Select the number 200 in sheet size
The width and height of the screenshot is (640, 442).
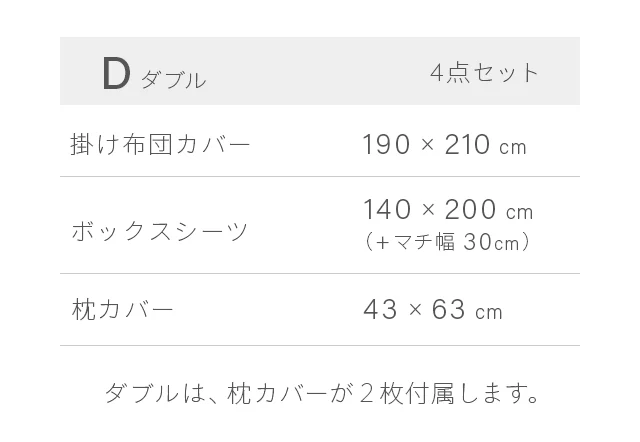(472, 210)
